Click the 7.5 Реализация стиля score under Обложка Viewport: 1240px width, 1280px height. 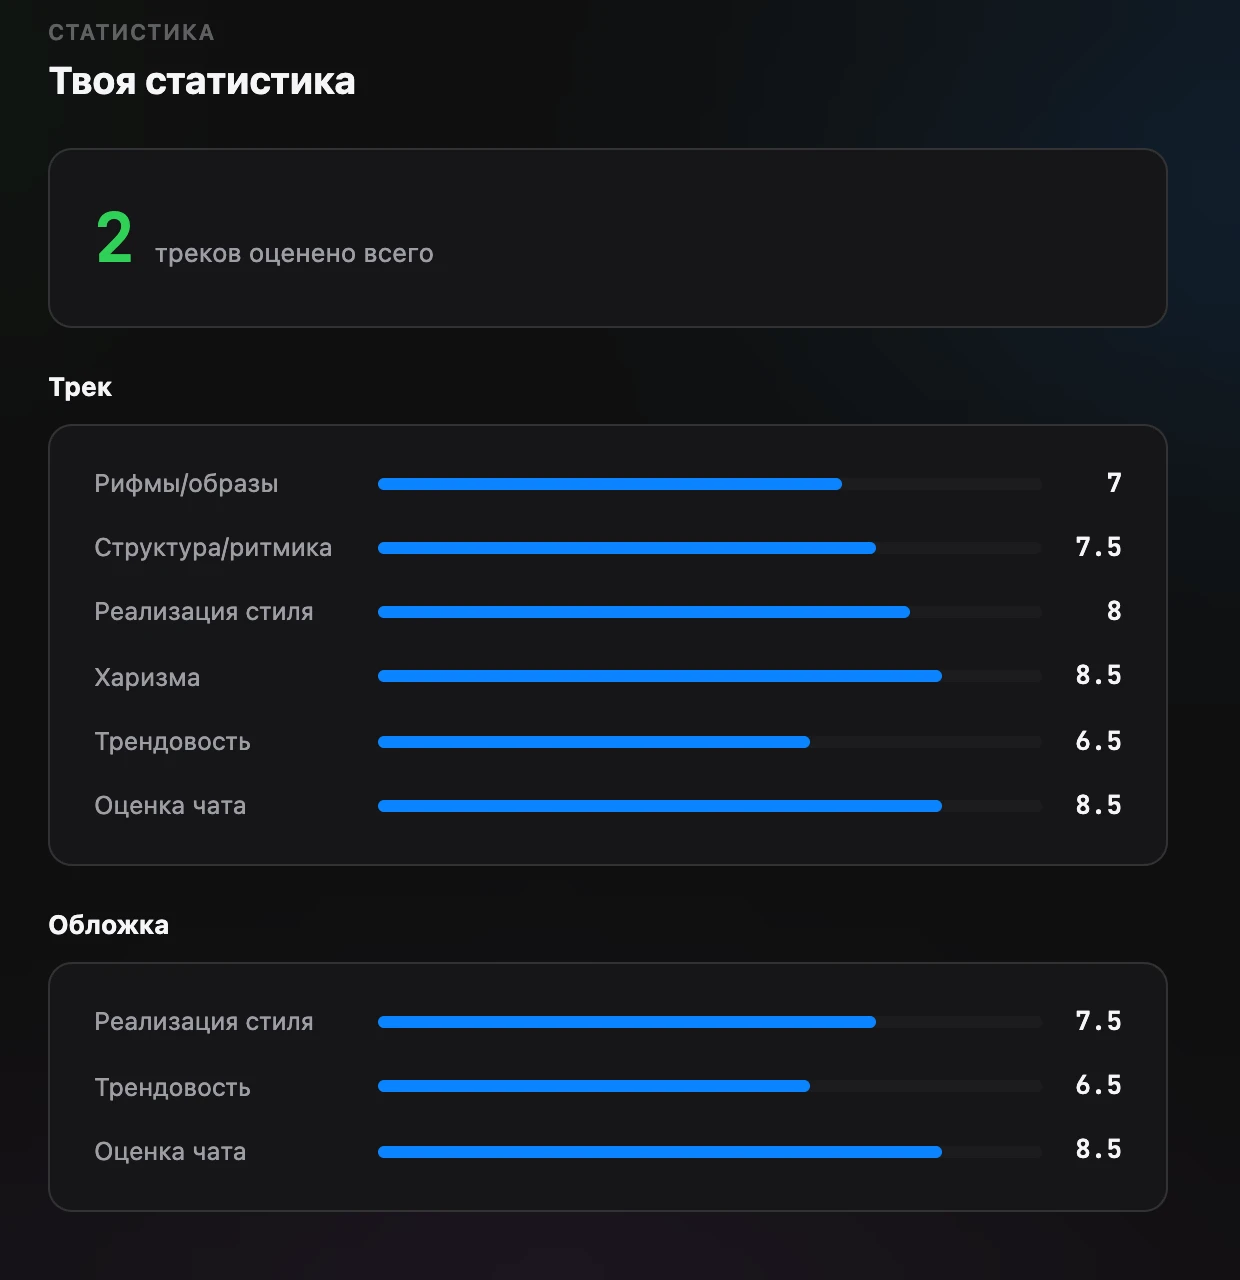click(1098, 1021)
